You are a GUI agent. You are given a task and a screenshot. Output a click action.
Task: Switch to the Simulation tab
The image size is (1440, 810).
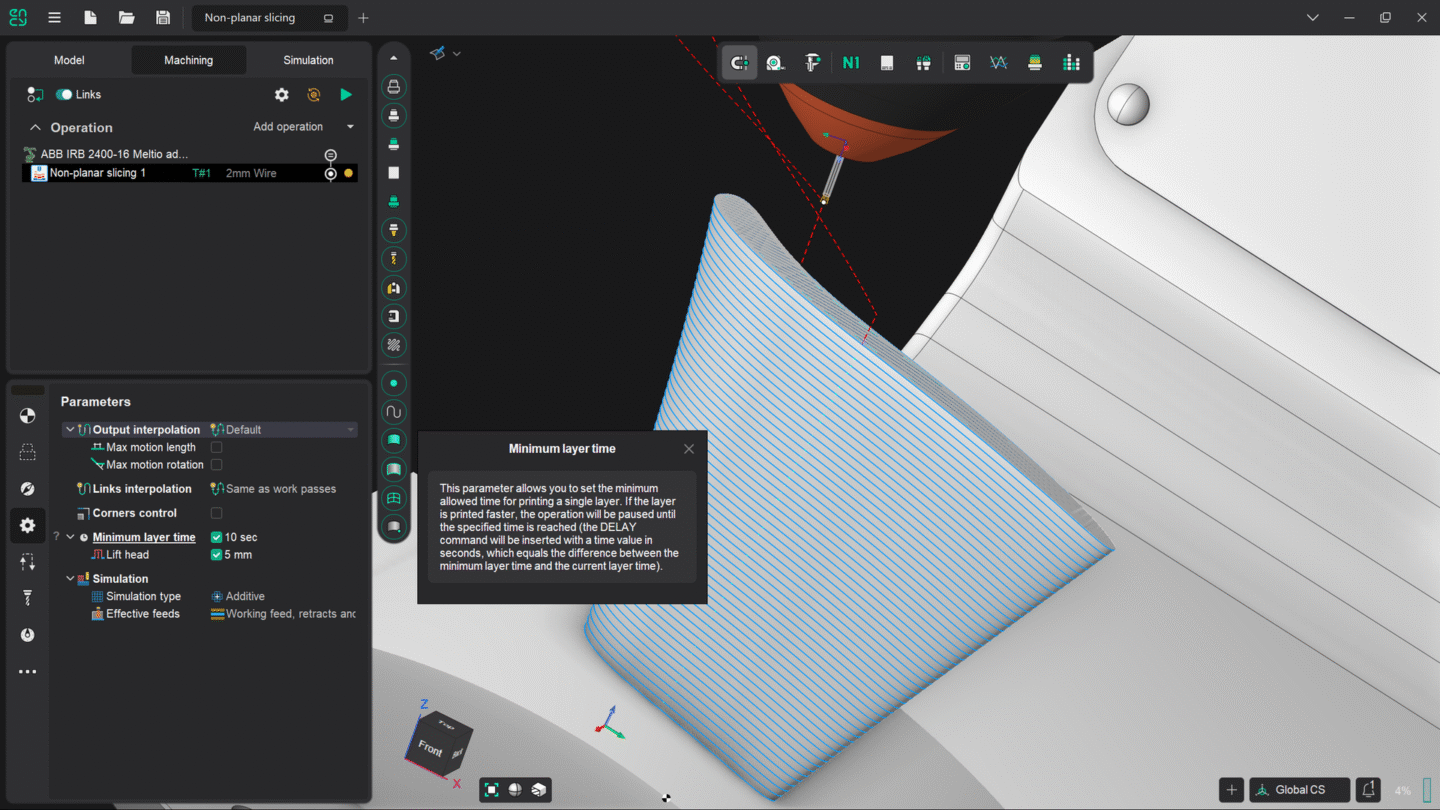[x=307, y=59]
